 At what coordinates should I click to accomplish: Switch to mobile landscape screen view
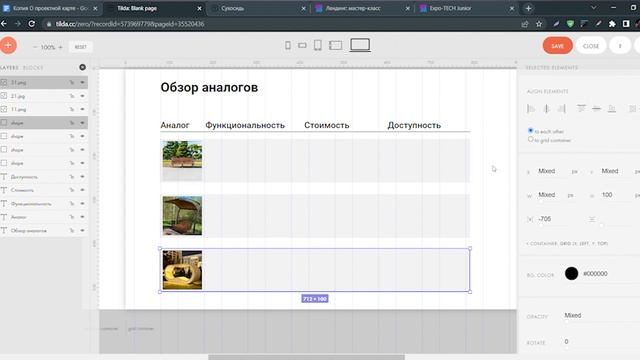pyautogui.click(x=302, y=45)
